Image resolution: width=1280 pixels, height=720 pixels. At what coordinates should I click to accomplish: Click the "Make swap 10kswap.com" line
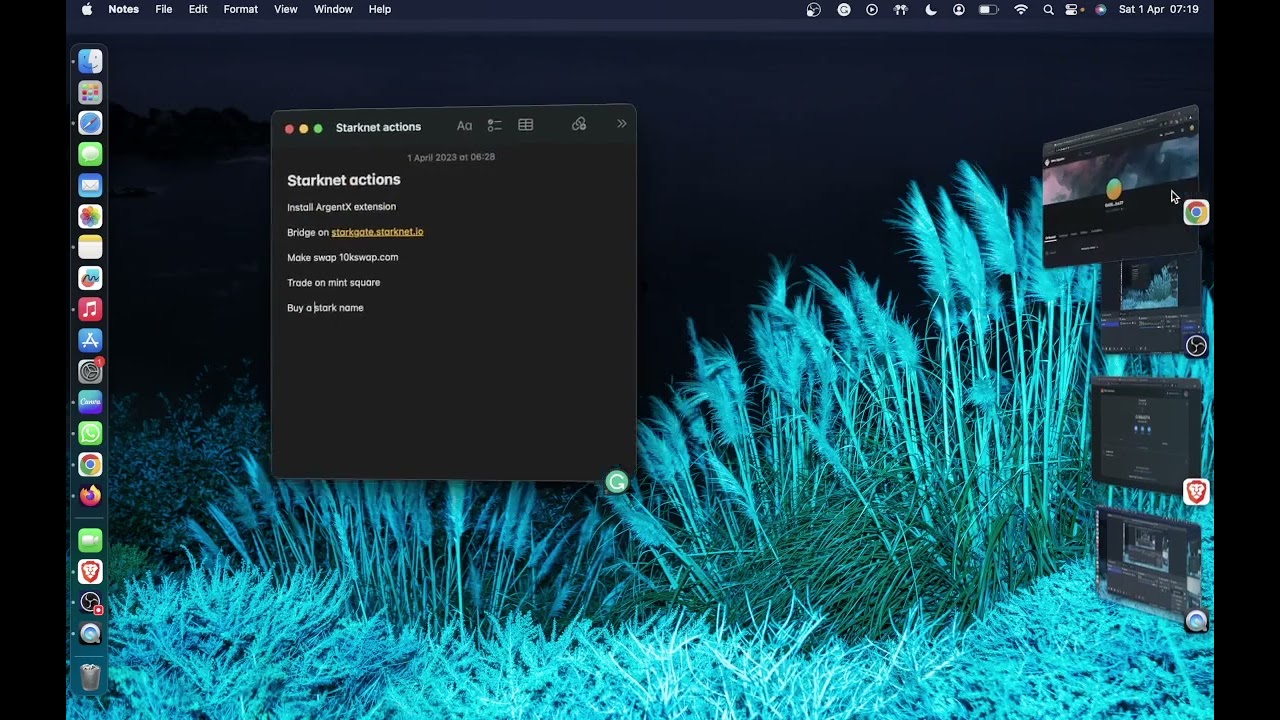pos(343,257)
